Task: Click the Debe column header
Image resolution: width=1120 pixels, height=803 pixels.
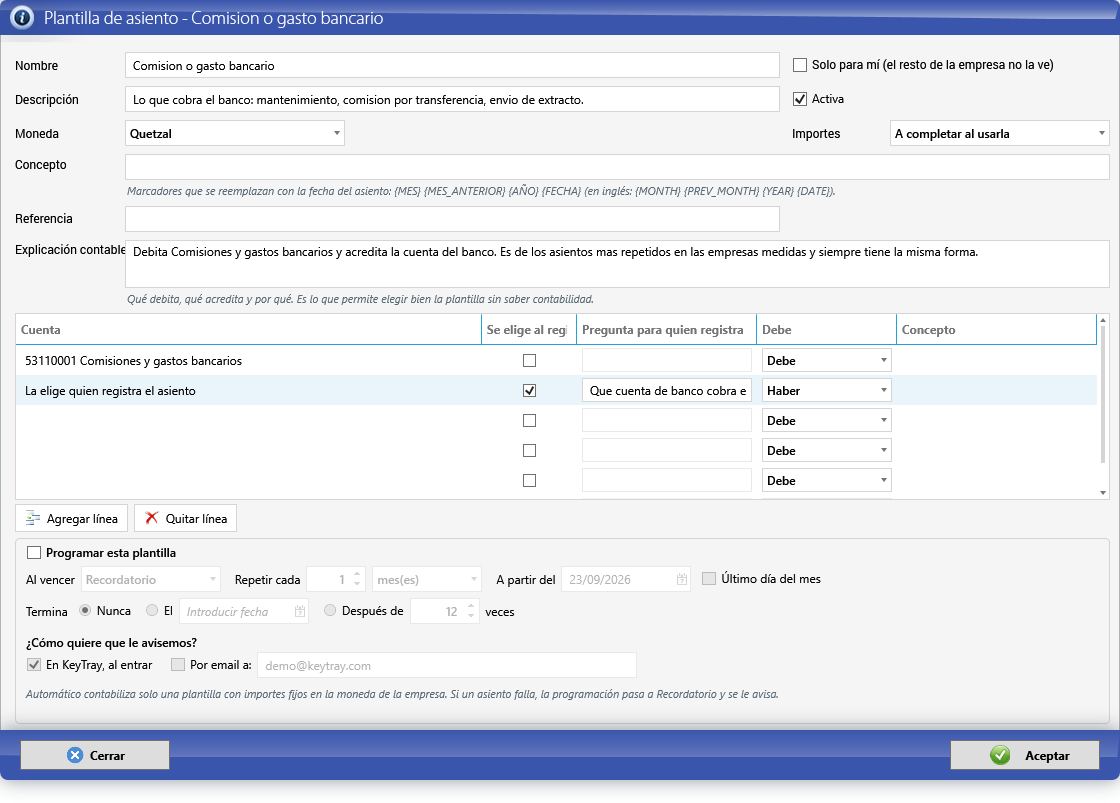Action: pos(826,329)
